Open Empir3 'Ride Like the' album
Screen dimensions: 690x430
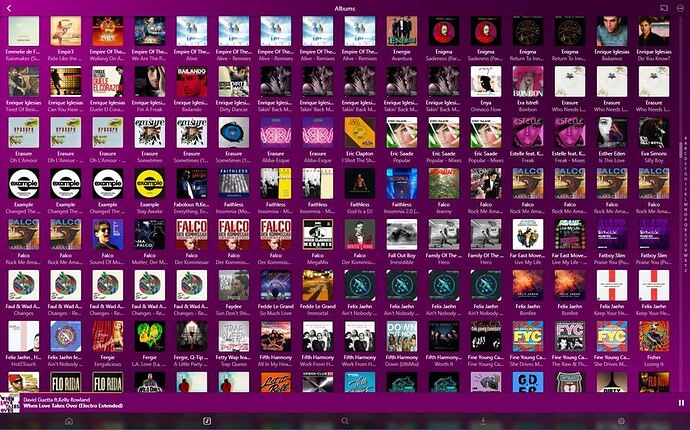click(66, 31)
